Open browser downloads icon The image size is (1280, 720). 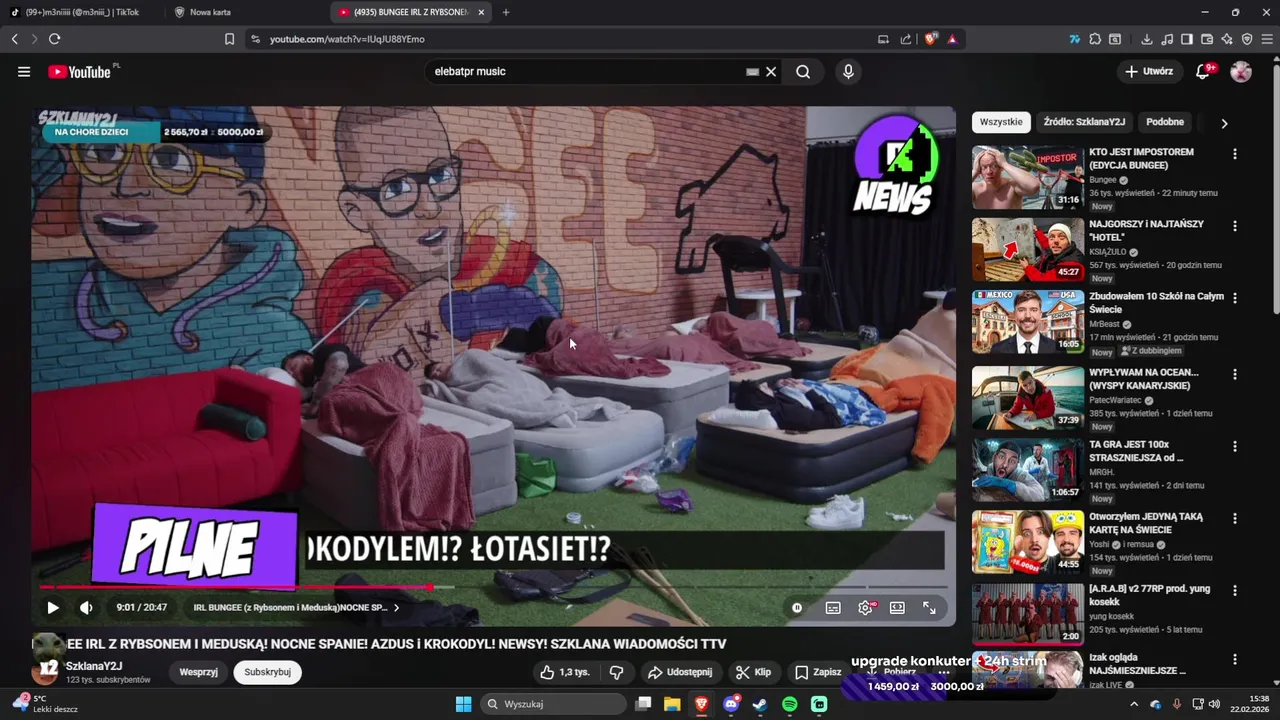pos(1147,39)
